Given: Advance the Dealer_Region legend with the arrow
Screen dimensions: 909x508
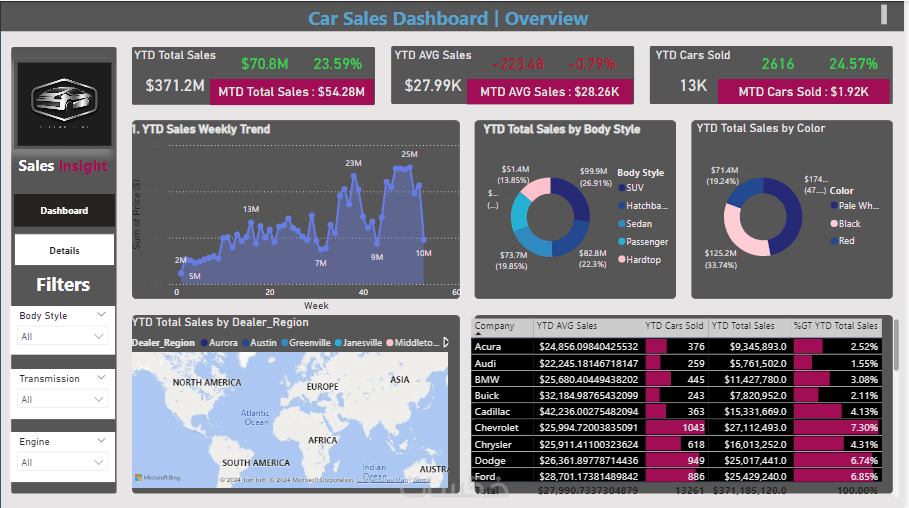Looking at the screenshot, I should (446, 342).
